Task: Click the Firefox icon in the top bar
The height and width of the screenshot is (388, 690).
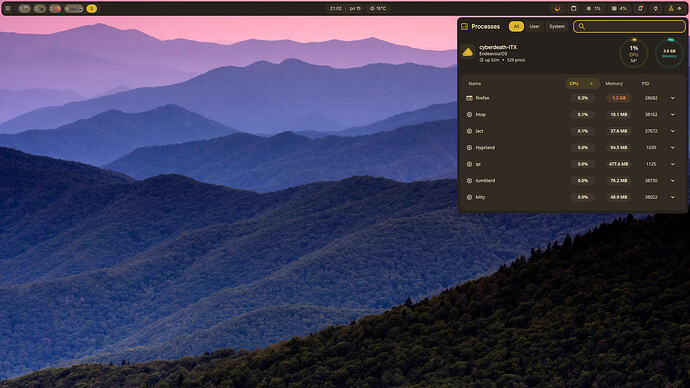Action: click(557, 8)
